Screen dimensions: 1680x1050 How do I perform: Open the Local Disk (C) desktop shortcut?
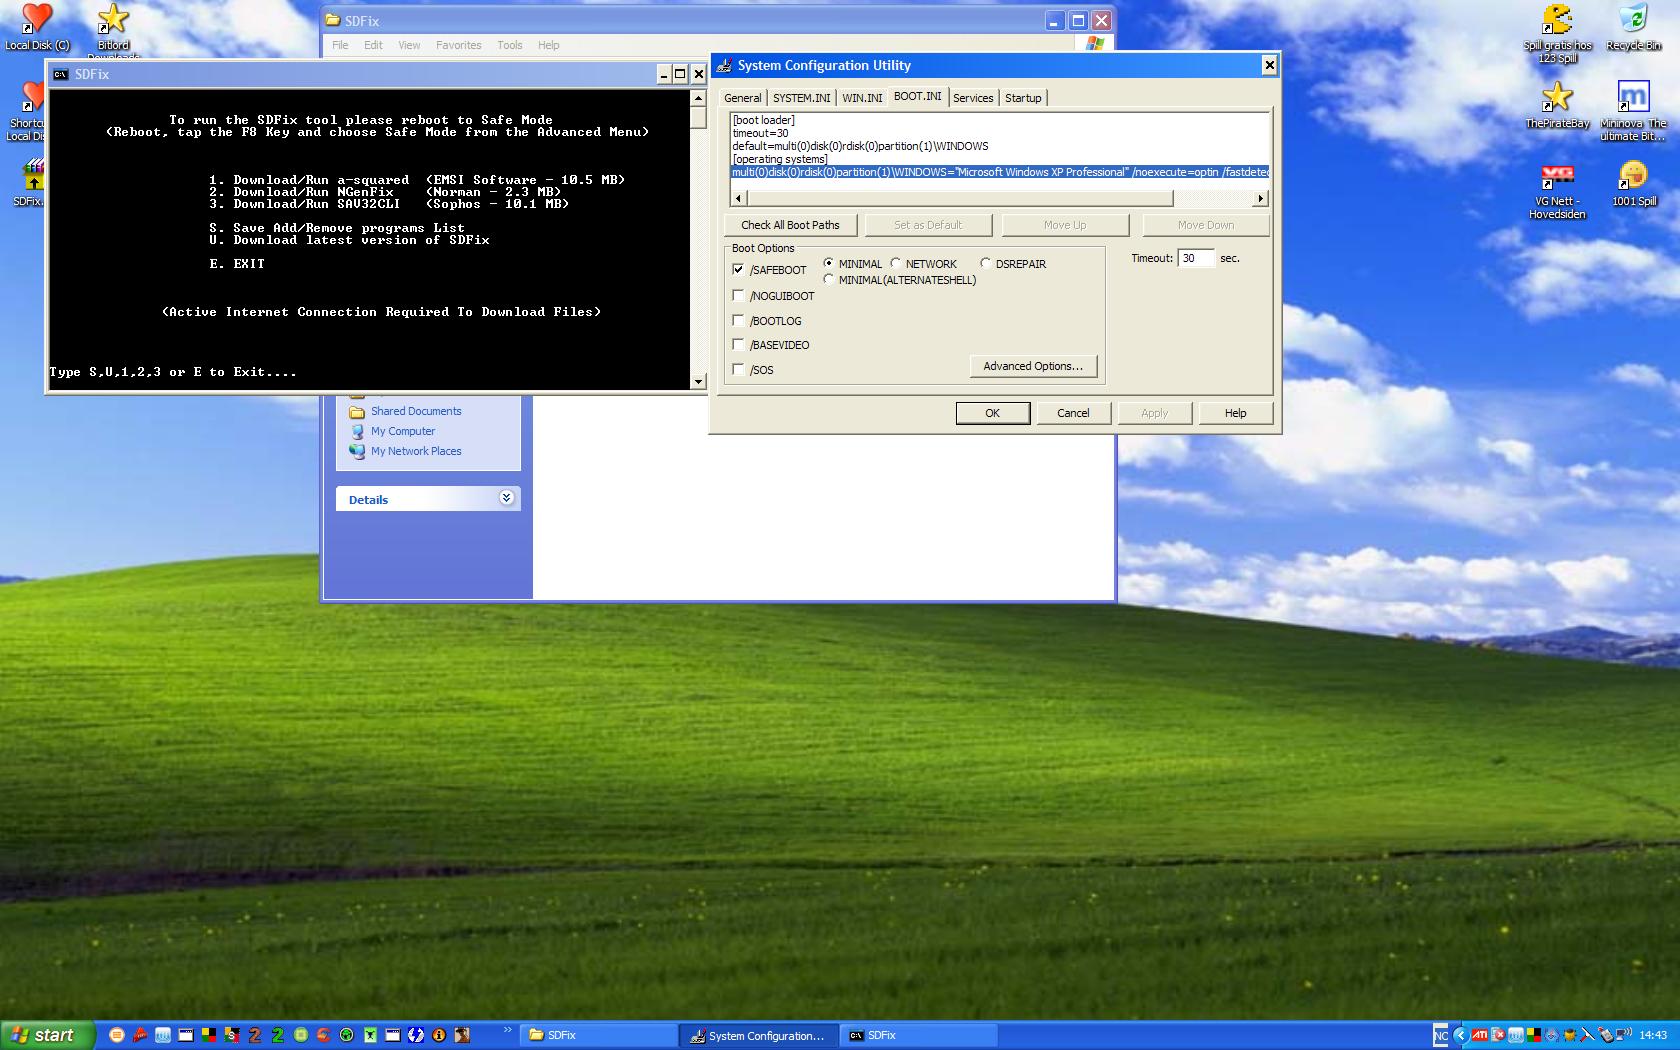pos(37,27)
